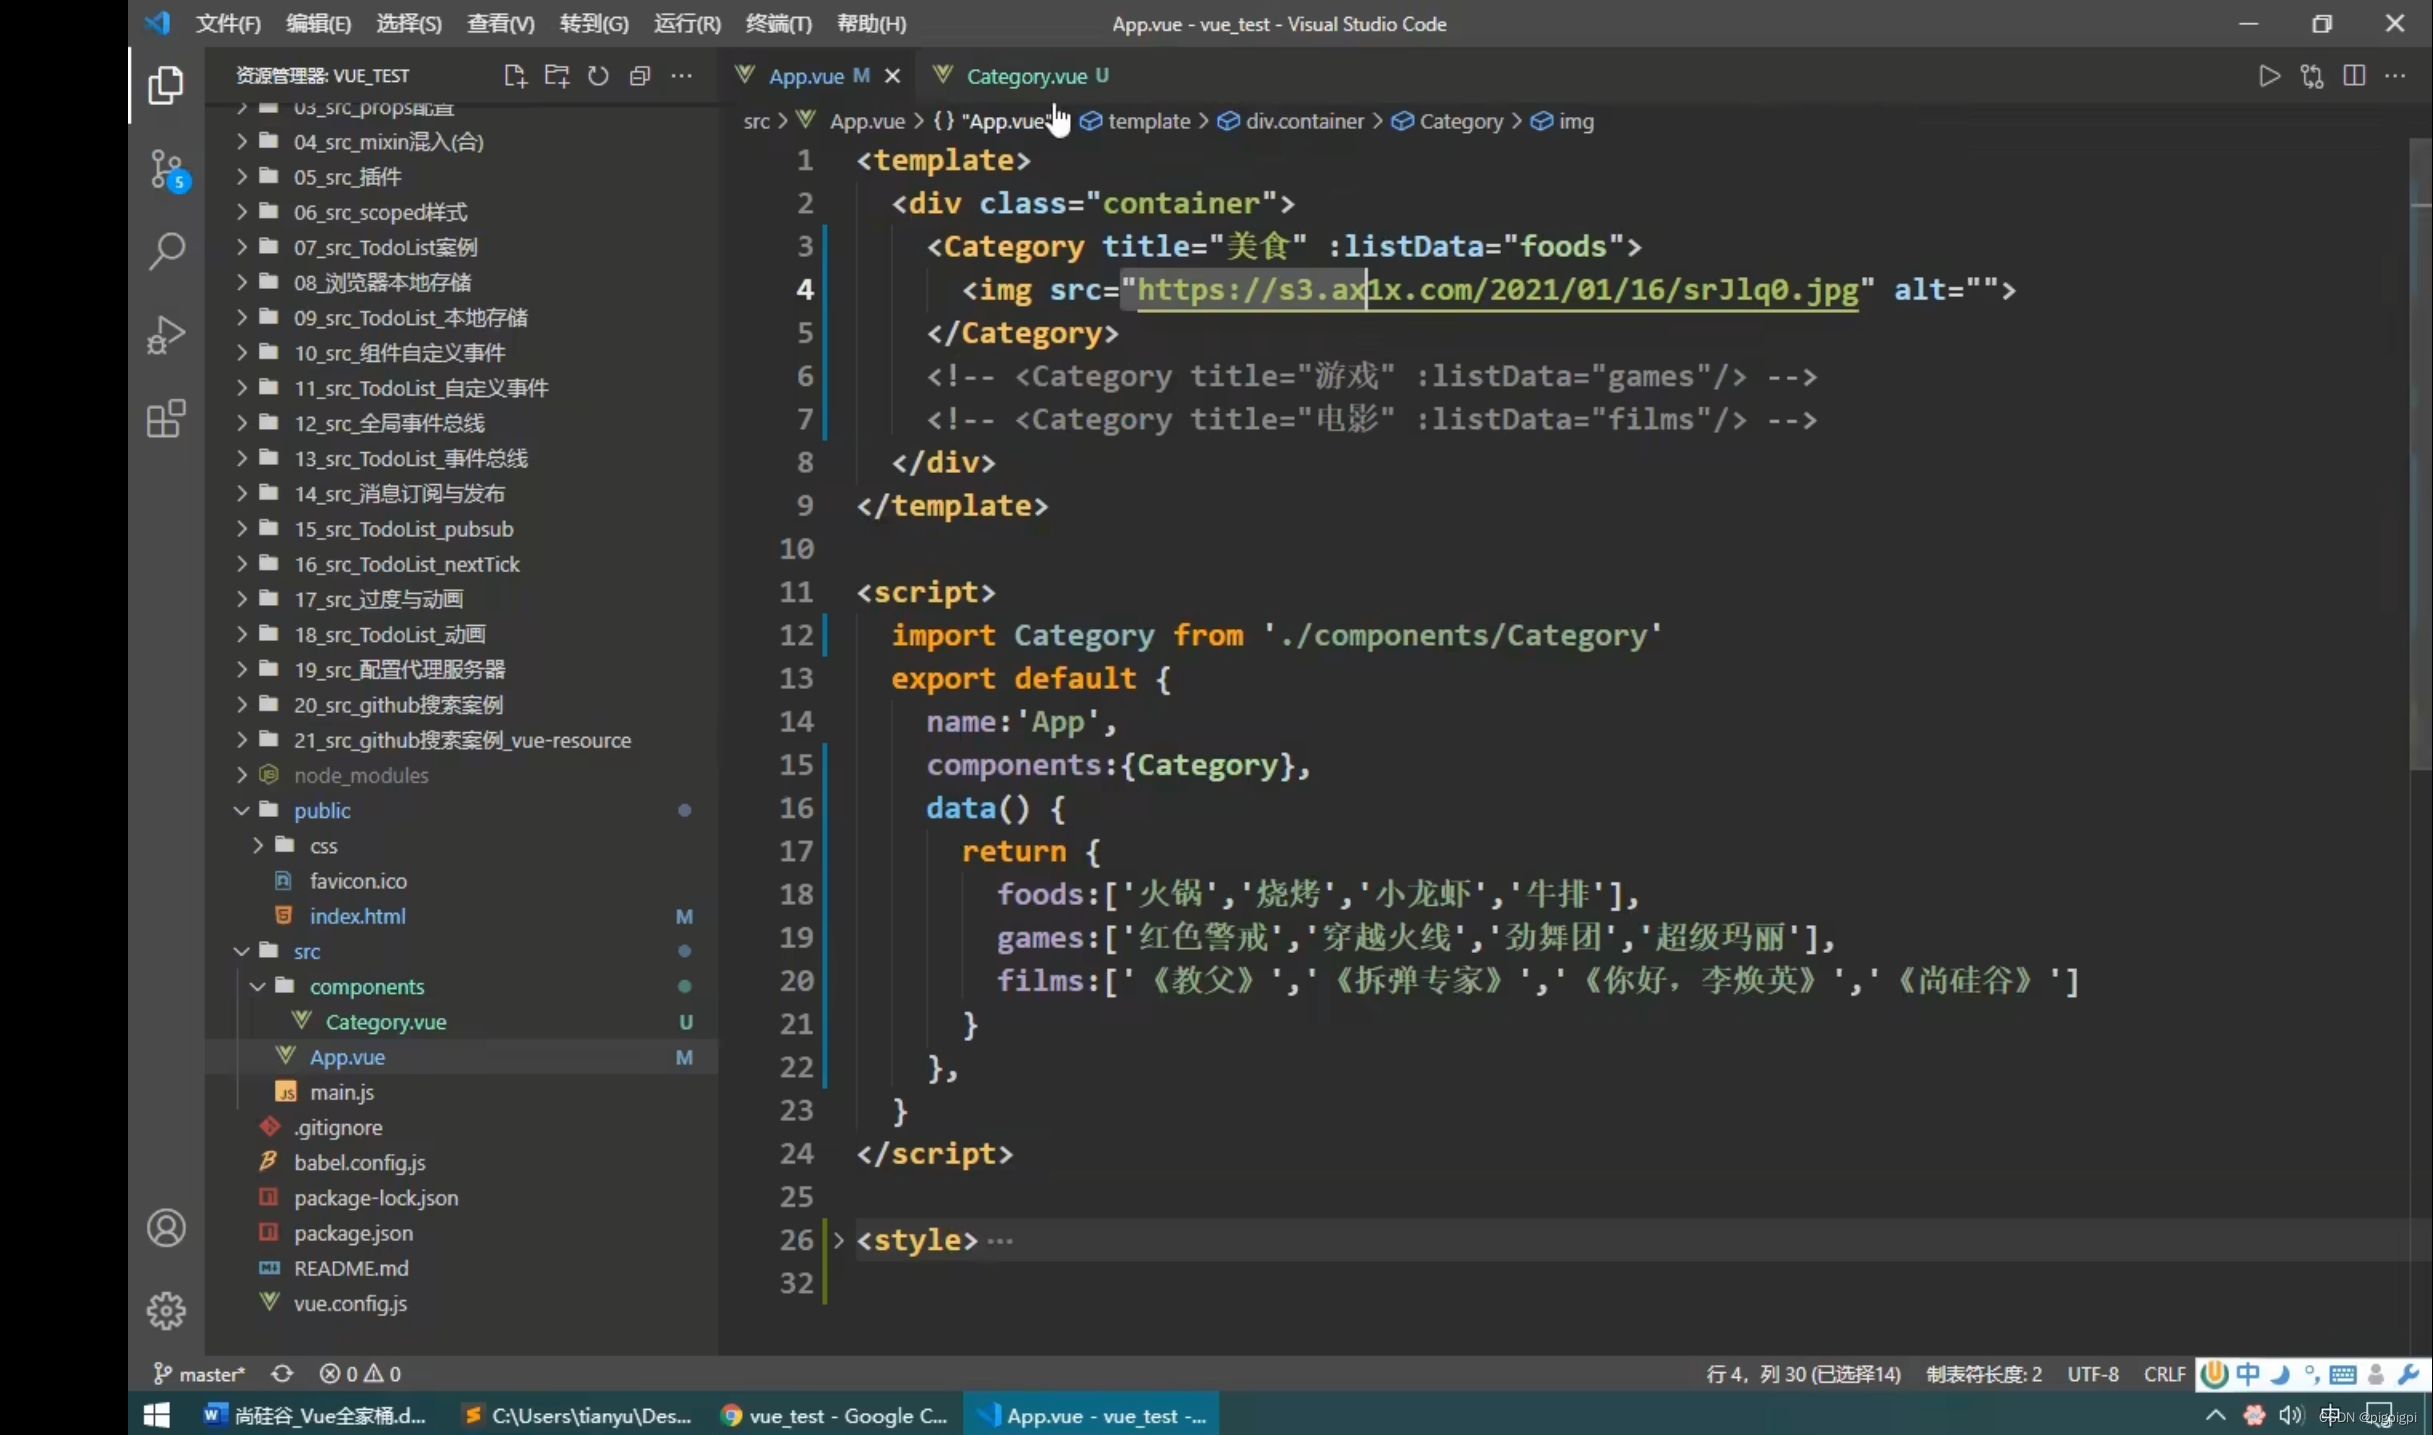Switch to Chrome vue_test window in taskbar
Screen dimensions: 2433x1435
click(834, 1415)
